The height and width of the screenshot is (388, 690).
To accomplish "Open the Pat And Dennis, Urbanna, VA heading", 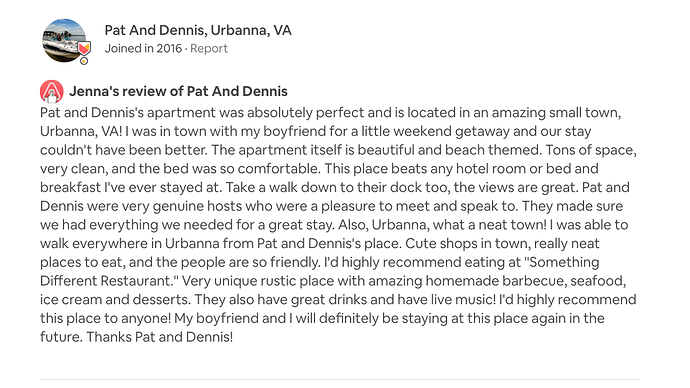I will [198, 30].
